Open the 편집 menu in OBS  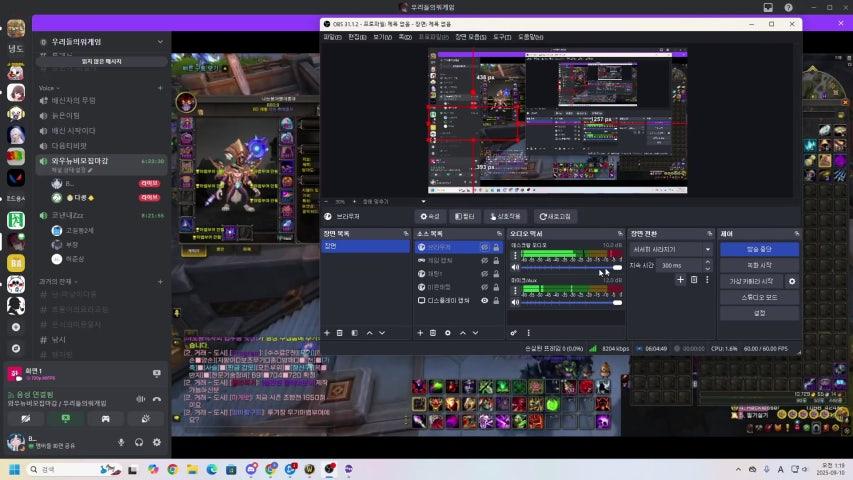357,37
